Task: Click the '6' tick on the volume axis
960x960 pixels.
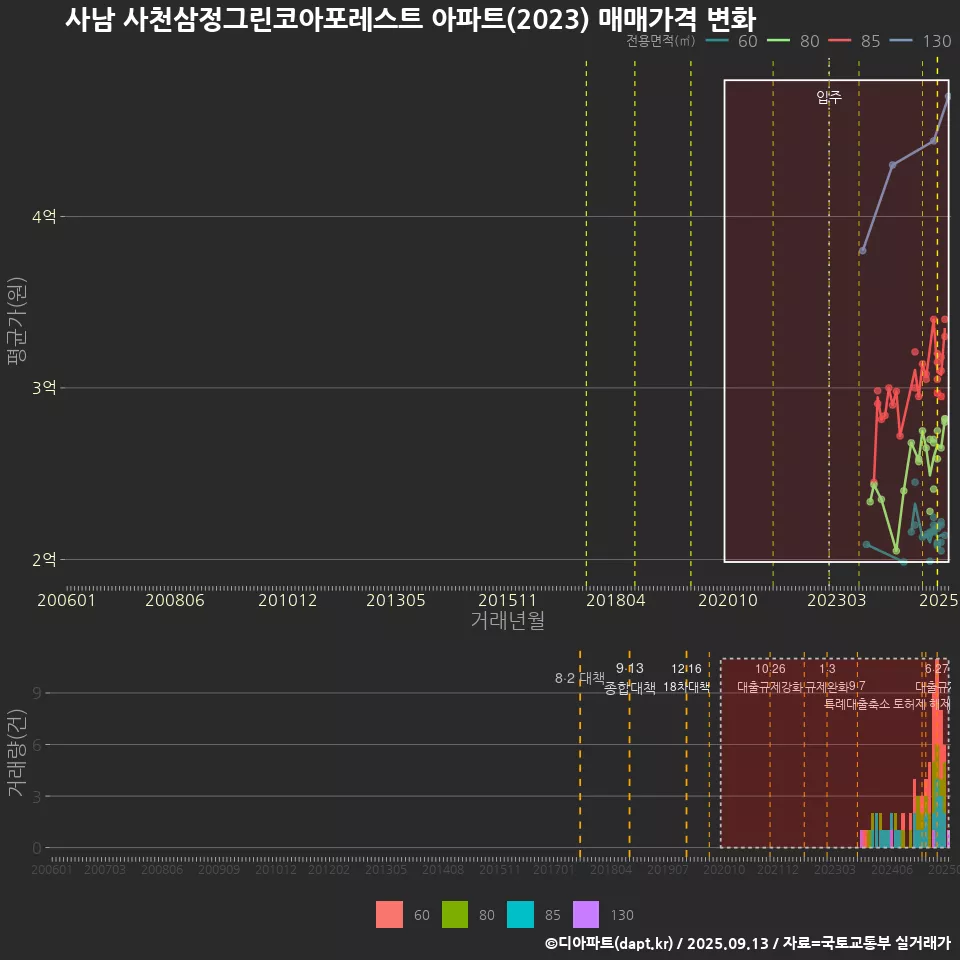Action: point(37,744)
